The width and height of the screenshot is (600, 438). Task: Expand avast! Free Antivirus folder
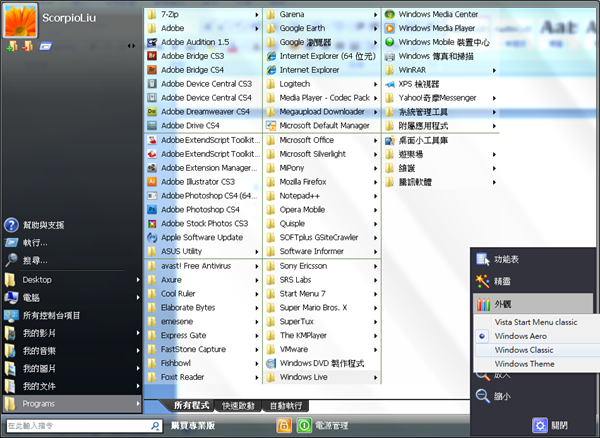click(203, 266)
